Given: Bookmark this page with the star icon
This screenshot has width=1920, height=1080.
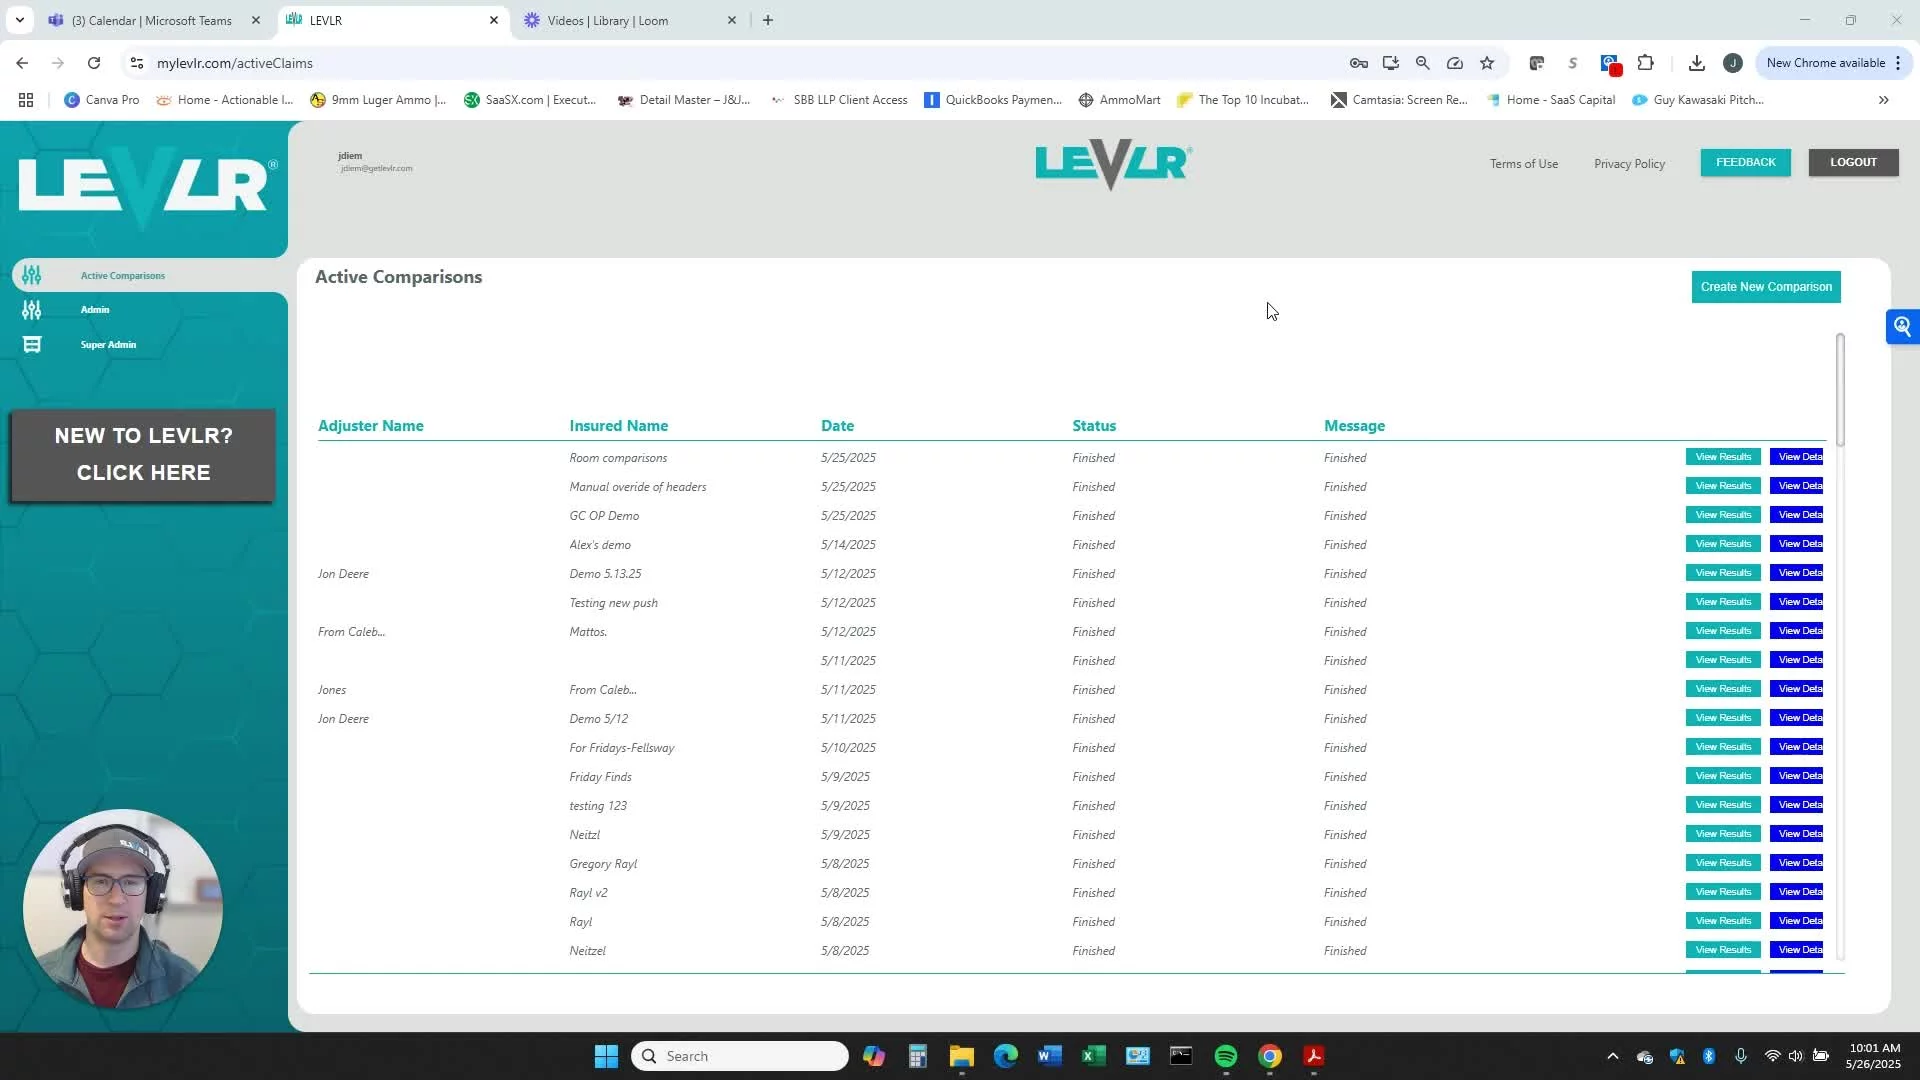Looking at the screenshot, I should 1487,63.
